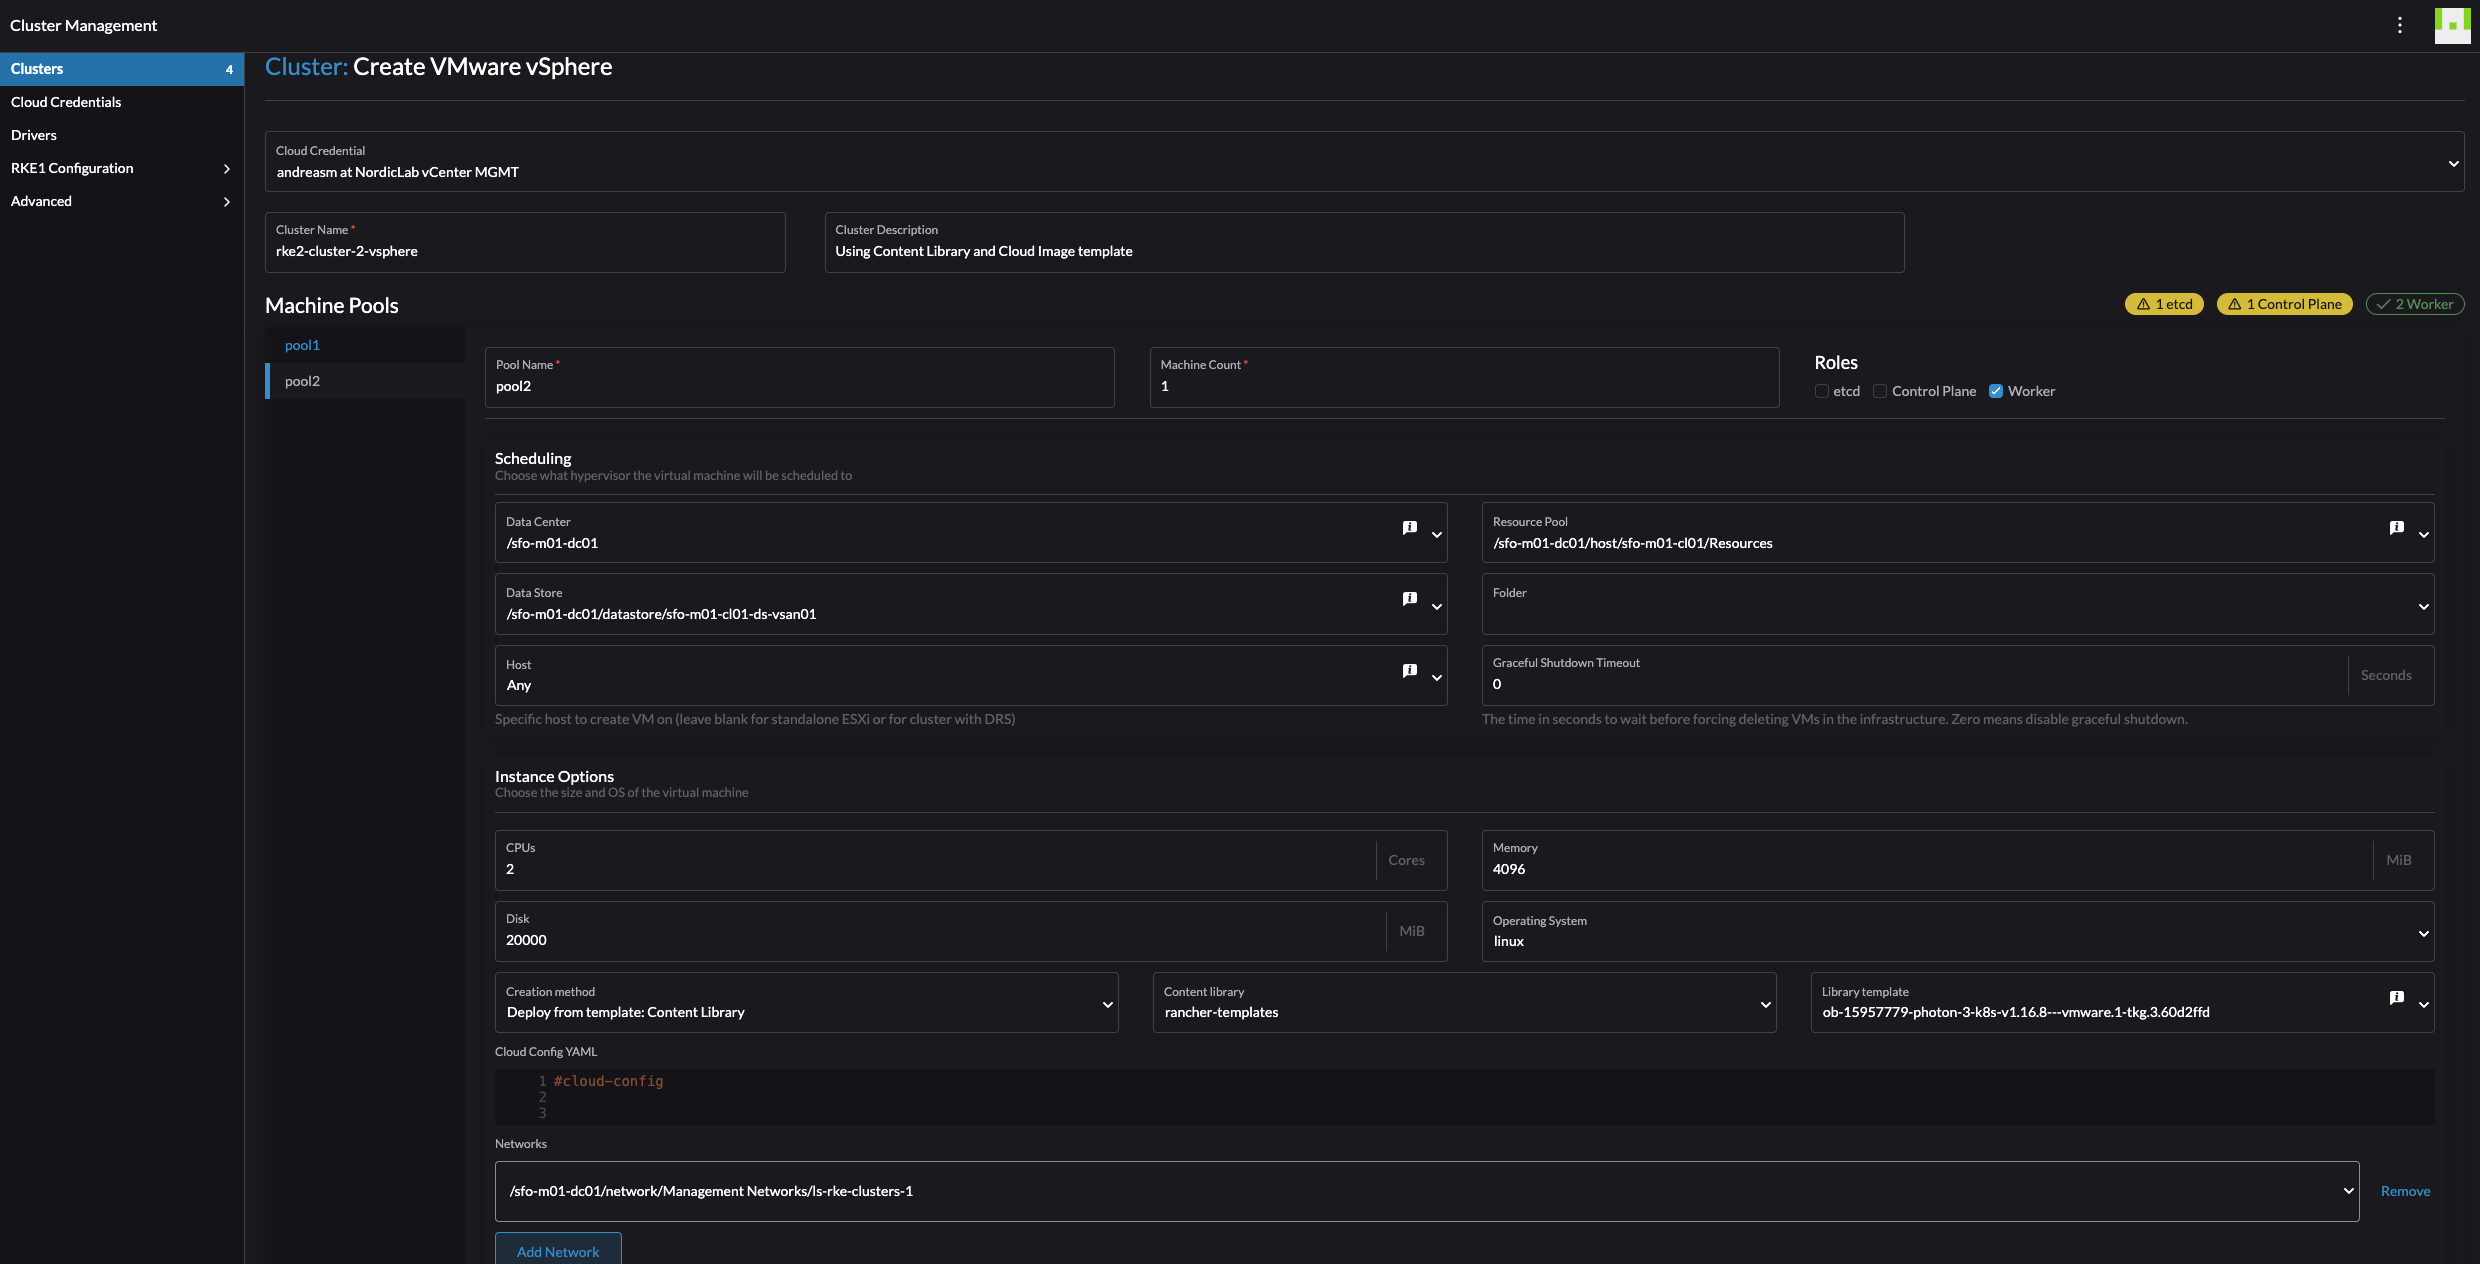Click the Cluster Management title
2480x1264 pixels.
(83, 25)
